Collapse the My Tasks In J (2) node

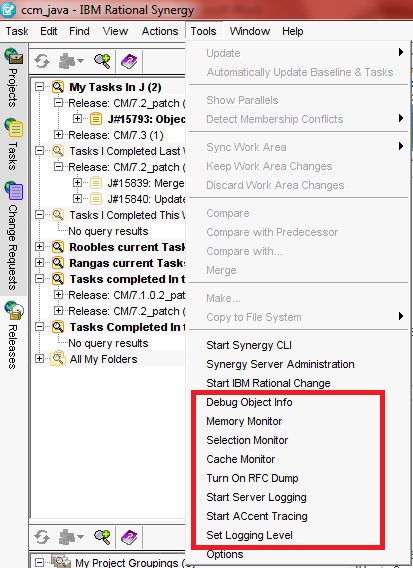39,87
